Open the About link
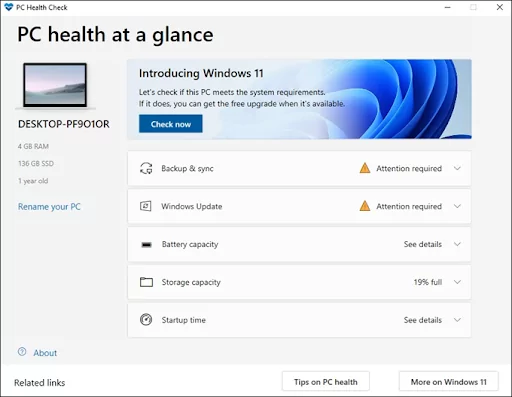 [x=45, y=353]
